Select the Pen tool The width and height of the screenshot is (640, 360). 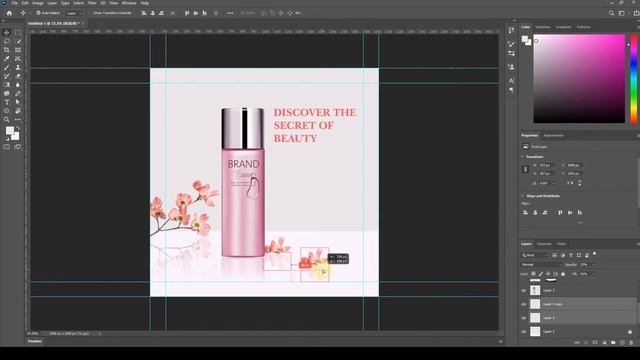tap(18, 93)
